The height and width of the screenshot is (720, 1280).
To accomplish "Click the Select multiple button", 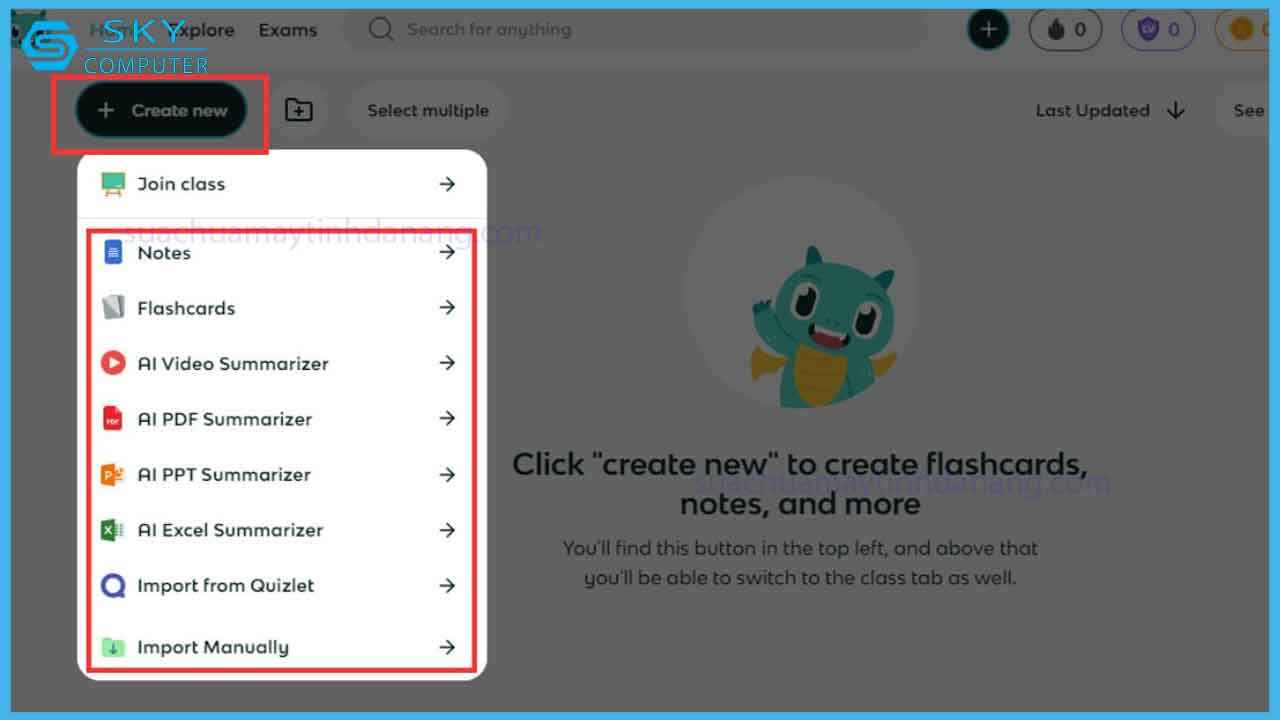I will [x=428, y=111].
